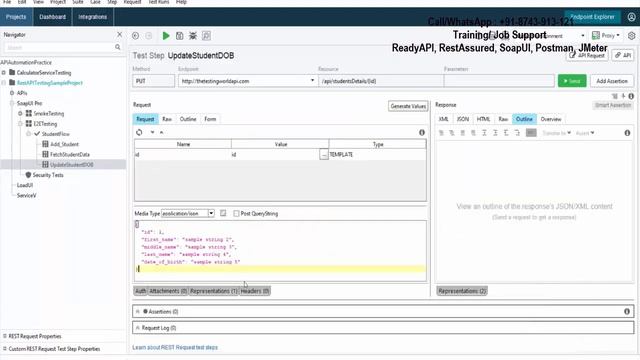Click first response outline toolbar icon

[441, 133]
